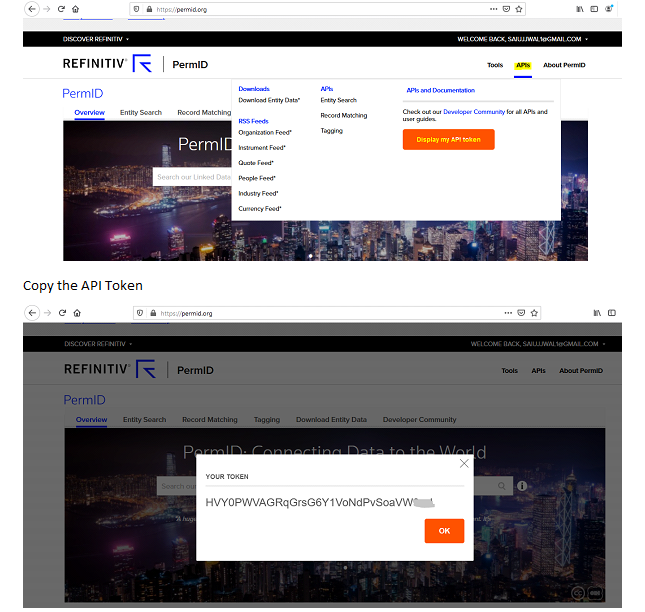The height and width of the screenshot is (612, 645).
Task: Open Tools menu in lower page header
Action: coord(509,371)
